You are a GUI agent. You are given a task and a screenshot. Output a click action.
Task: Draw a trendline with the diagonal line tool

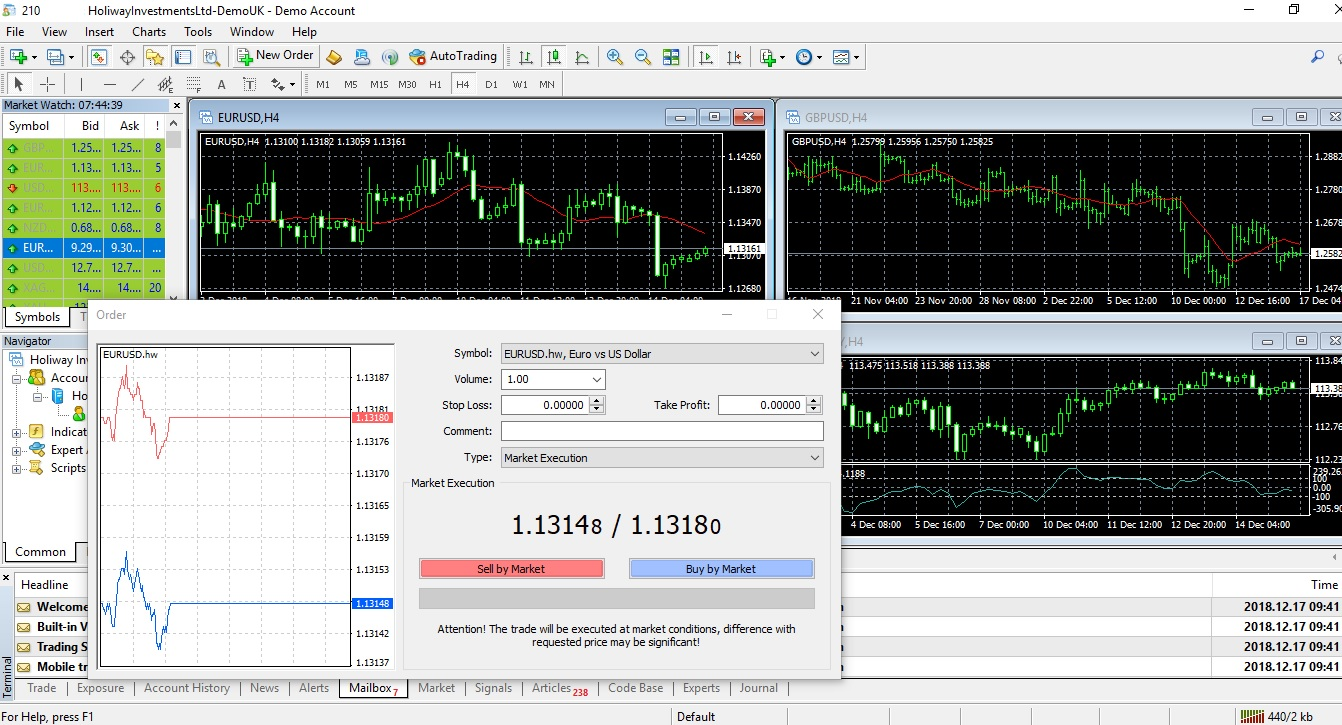pos(138,85)
